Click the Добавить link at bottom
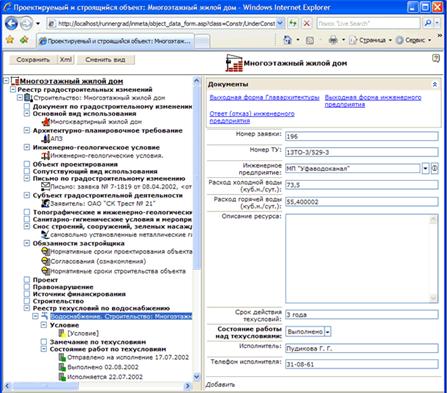447x393 pixels. [x=220, y=385]
